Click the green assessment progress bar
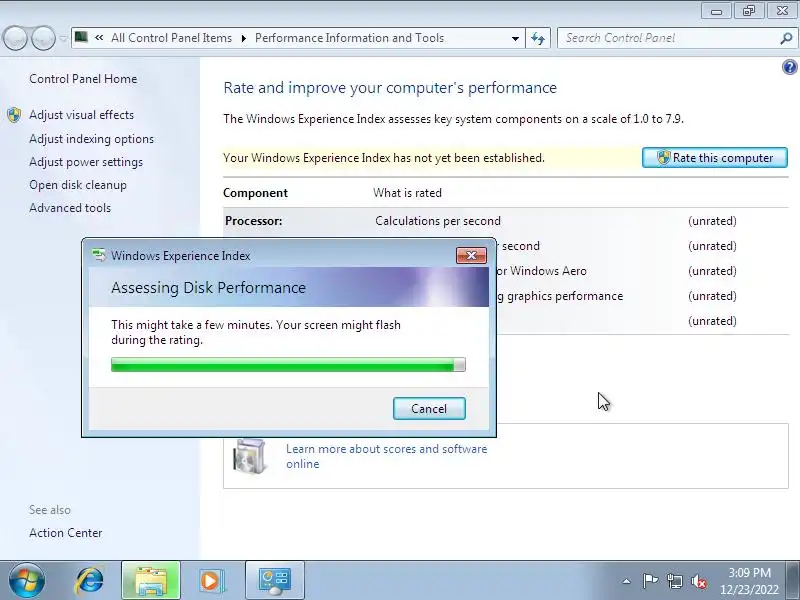800x600 pixels. tap(288, 364)
